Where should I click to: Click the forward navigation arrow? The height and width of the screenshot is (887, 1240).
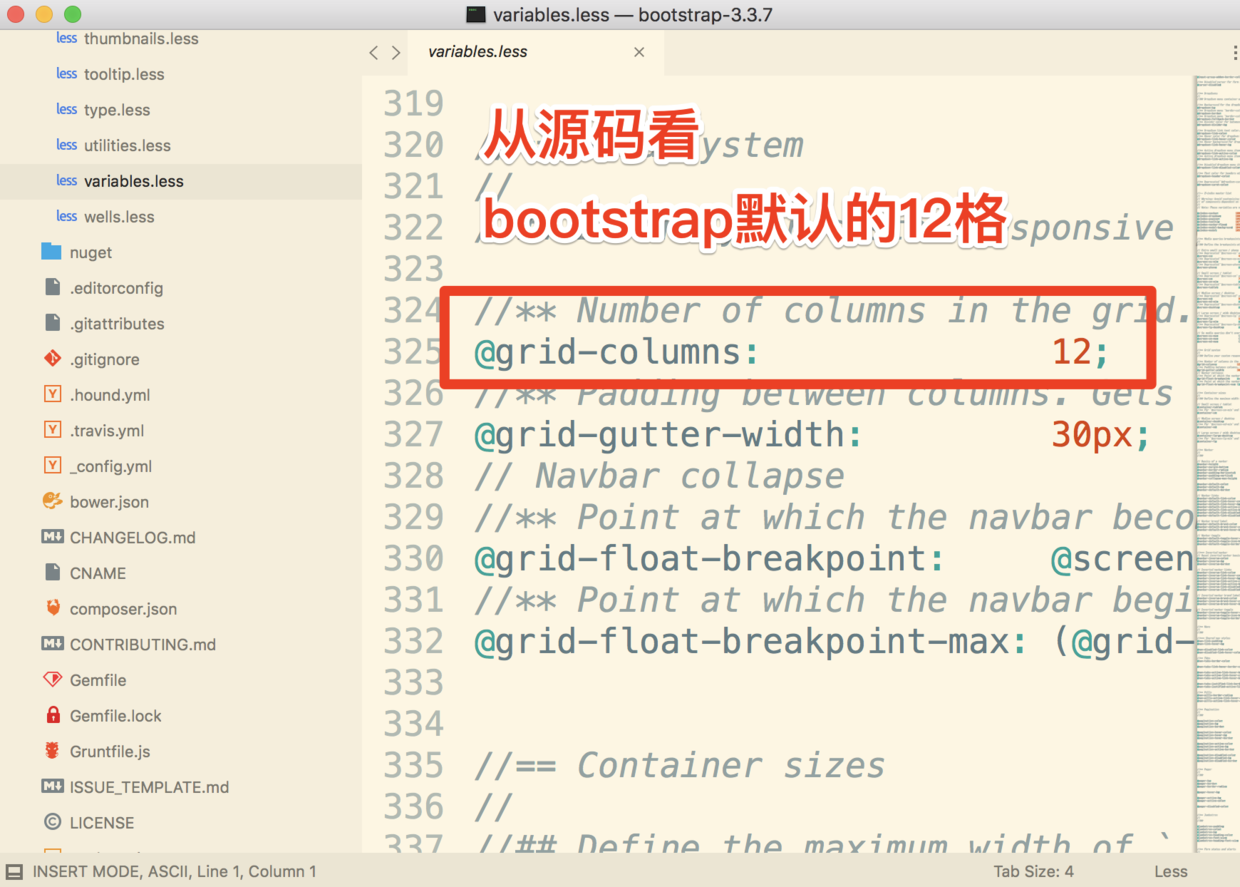[394, 51]
